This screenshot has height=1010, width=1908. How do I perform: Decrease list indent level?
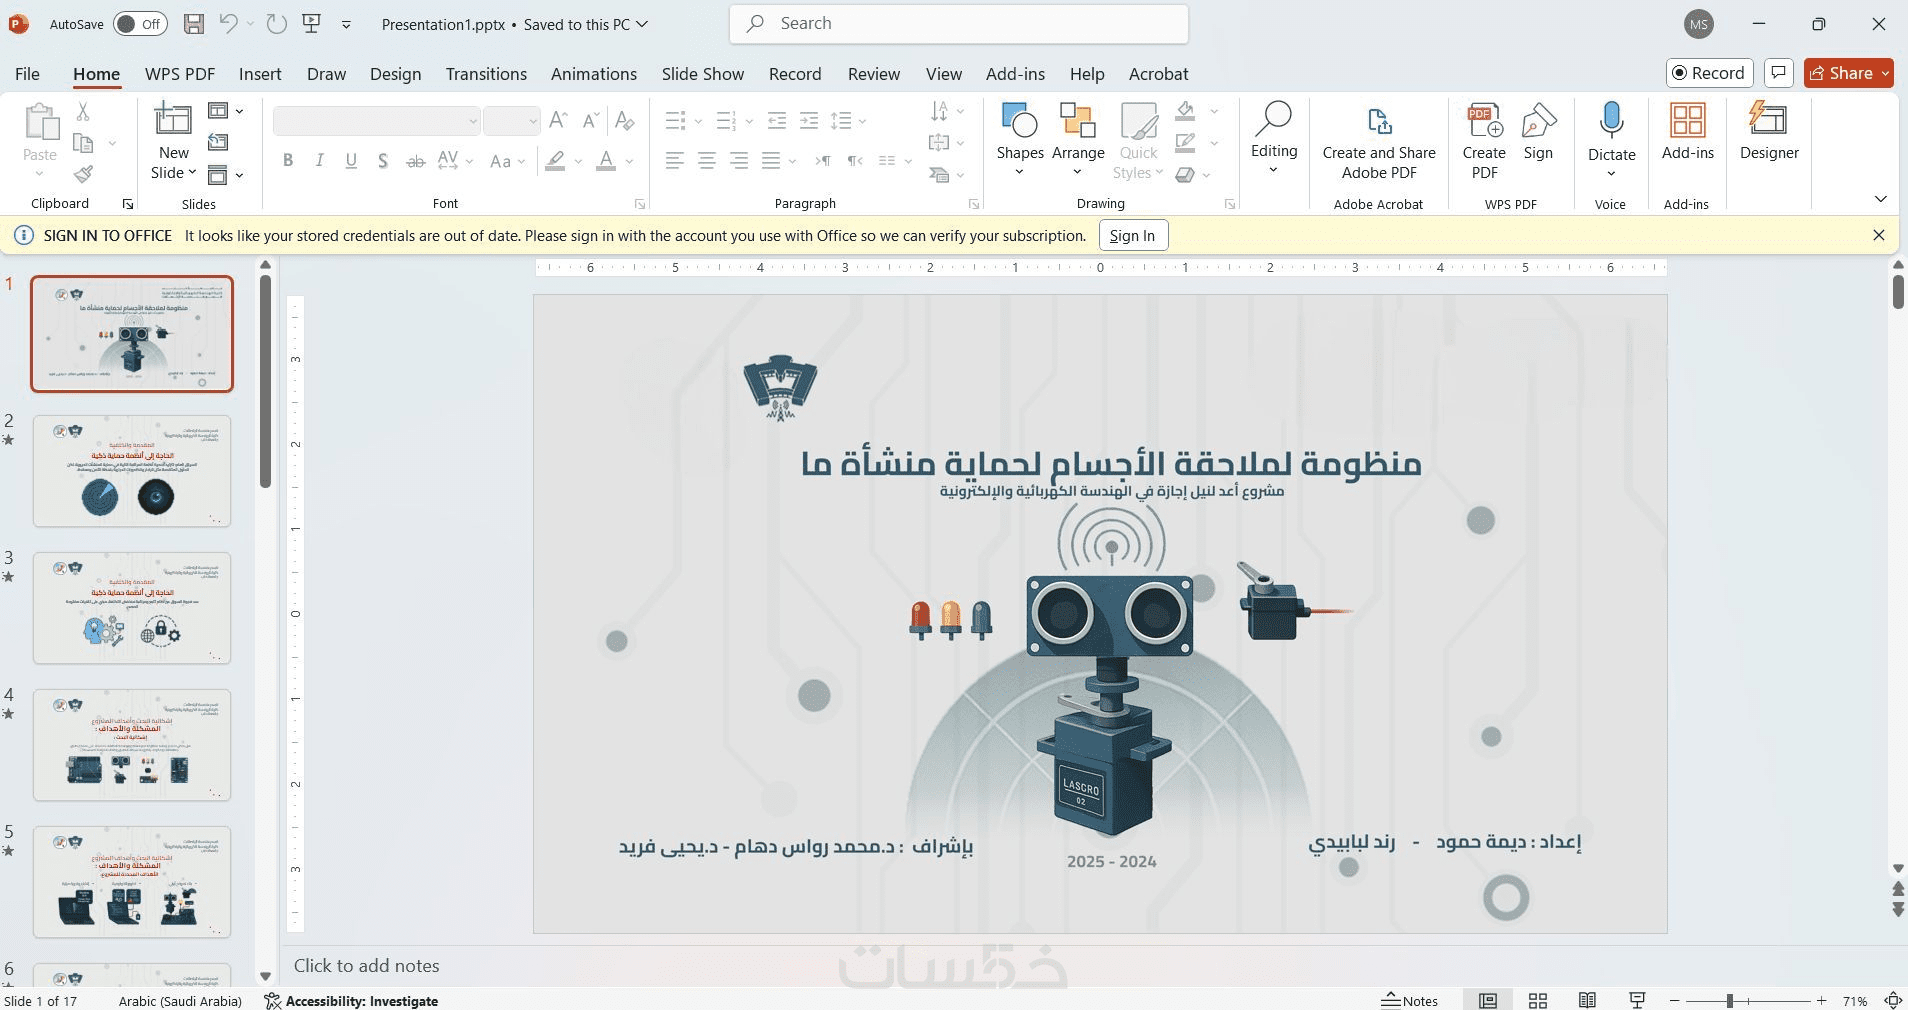(x=777, y=121)
